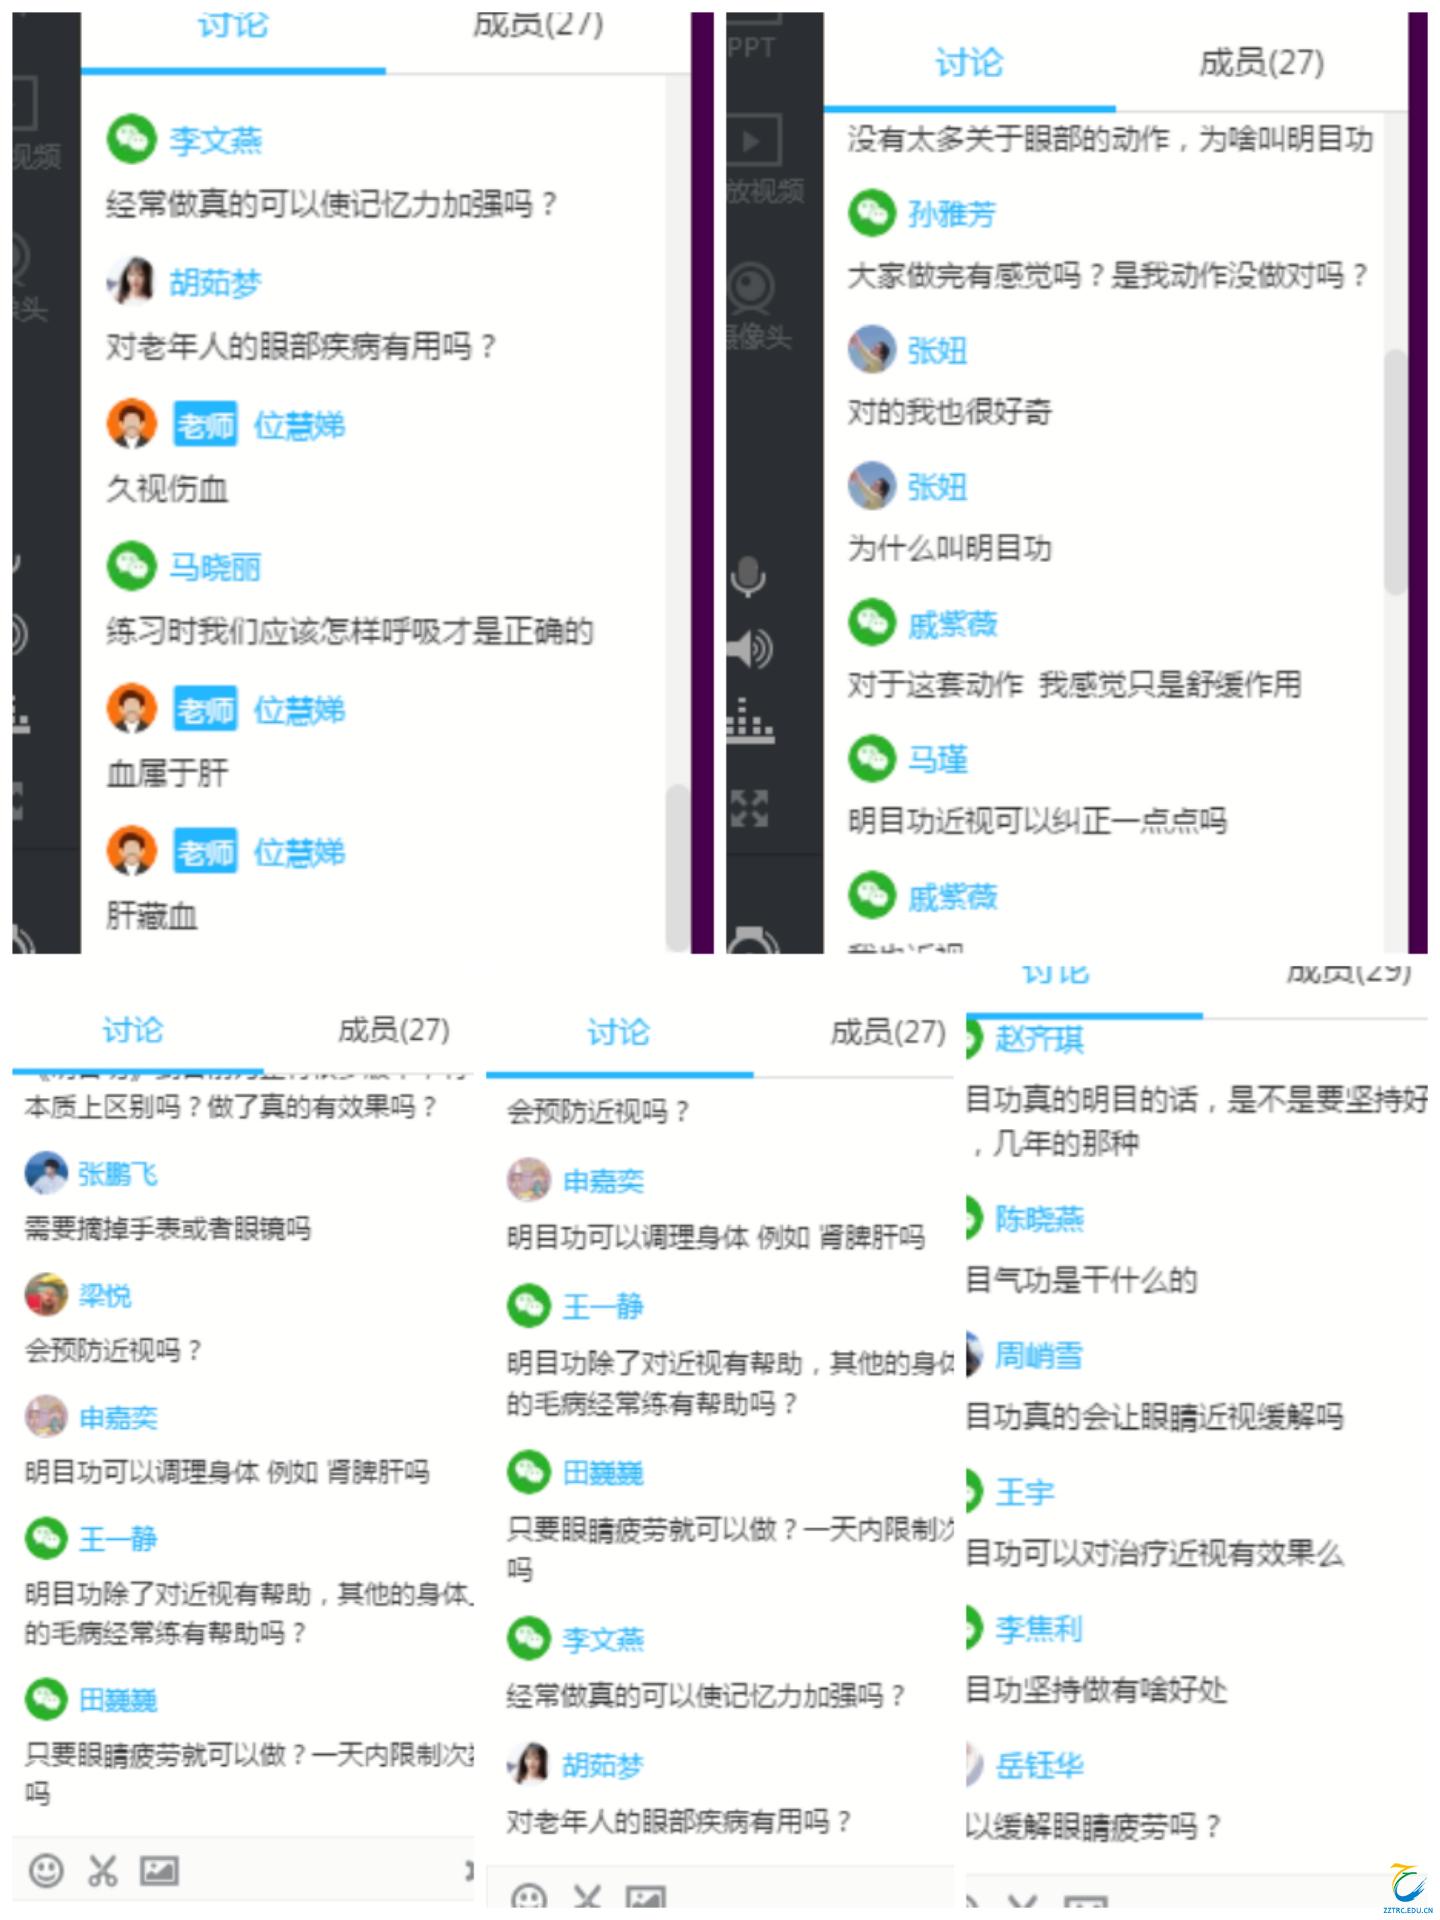Select 讨论 tab in top-right panel
Image resolution: width=1440 pixels, height=1920 pixels.
coord(968,63)
